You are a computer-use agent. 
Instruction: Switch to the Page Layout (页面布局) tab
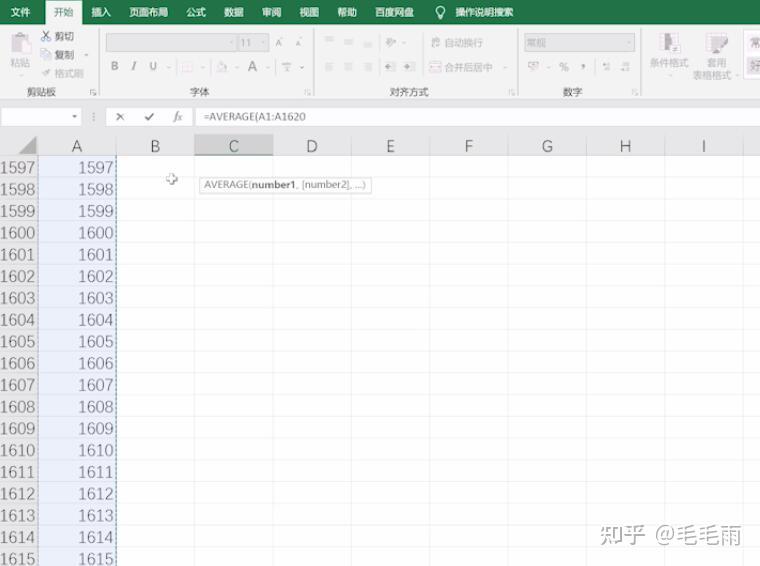pyautogui.click(x=148, y=12)
